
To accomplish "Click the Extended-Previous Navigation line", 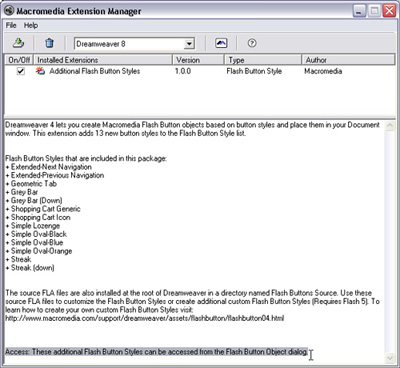I will click(x=55, y=175).
